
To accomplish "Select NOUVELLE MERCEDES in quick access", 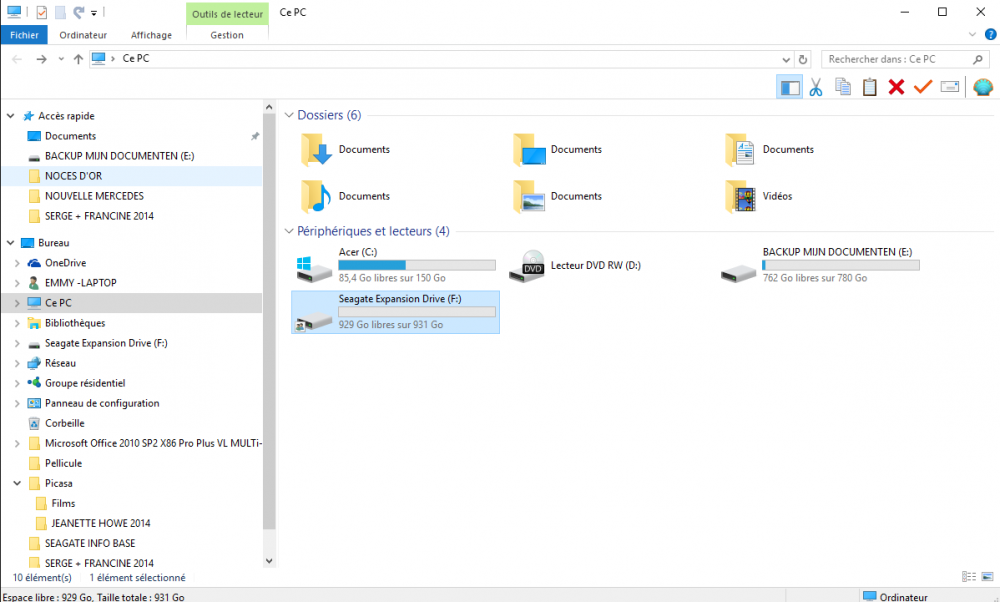I will [x=94, y=196].
